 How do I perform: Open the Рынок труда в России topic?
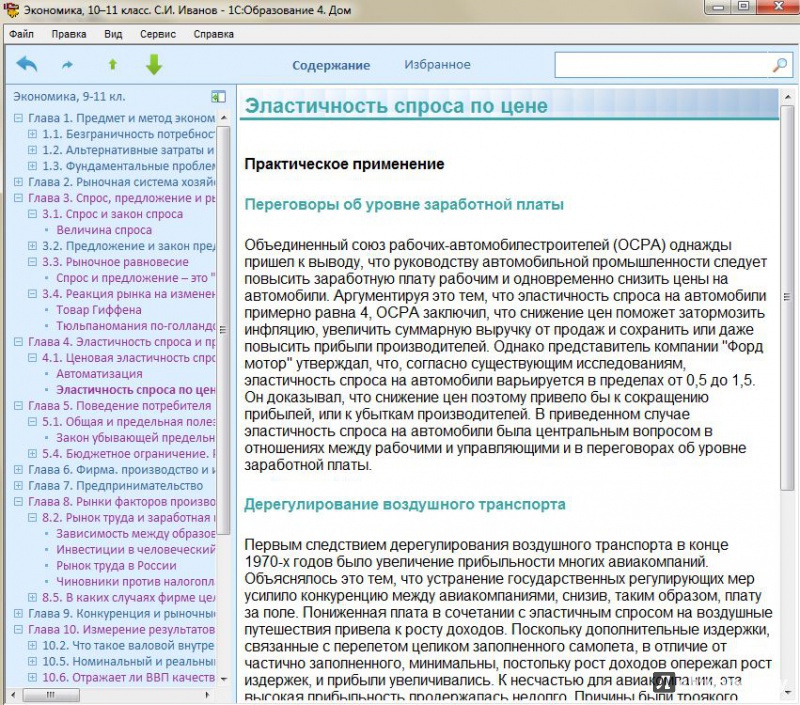(x=116, y=566)
